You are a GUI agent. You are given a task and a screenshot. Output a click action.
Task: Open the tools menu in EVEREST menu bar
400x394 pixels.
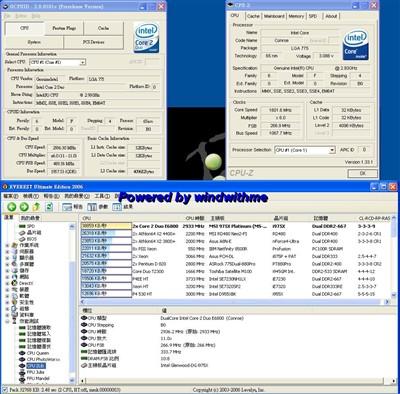point(102,196)
